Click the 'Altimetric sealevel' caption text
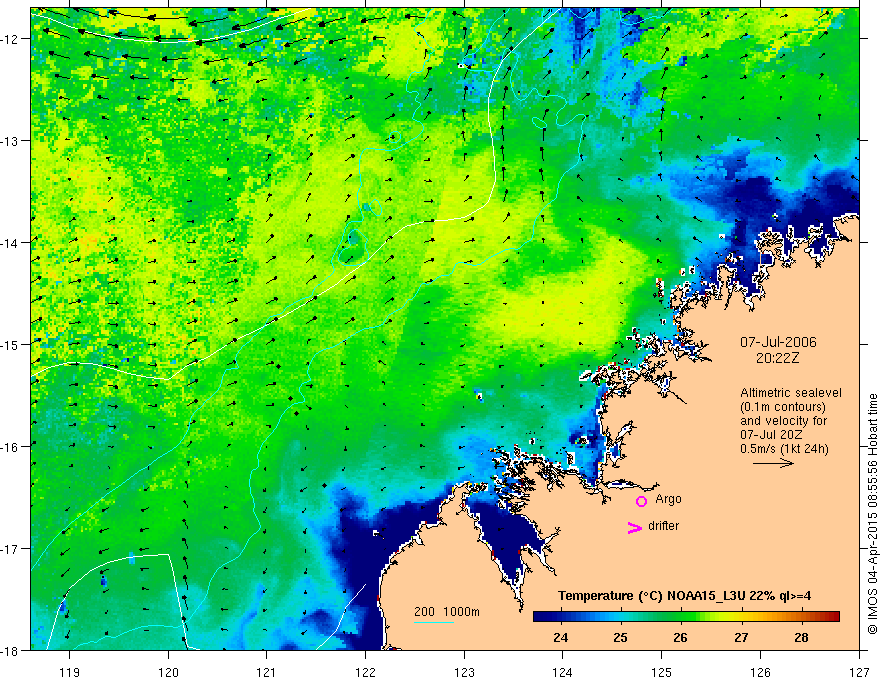 [791, 393]
